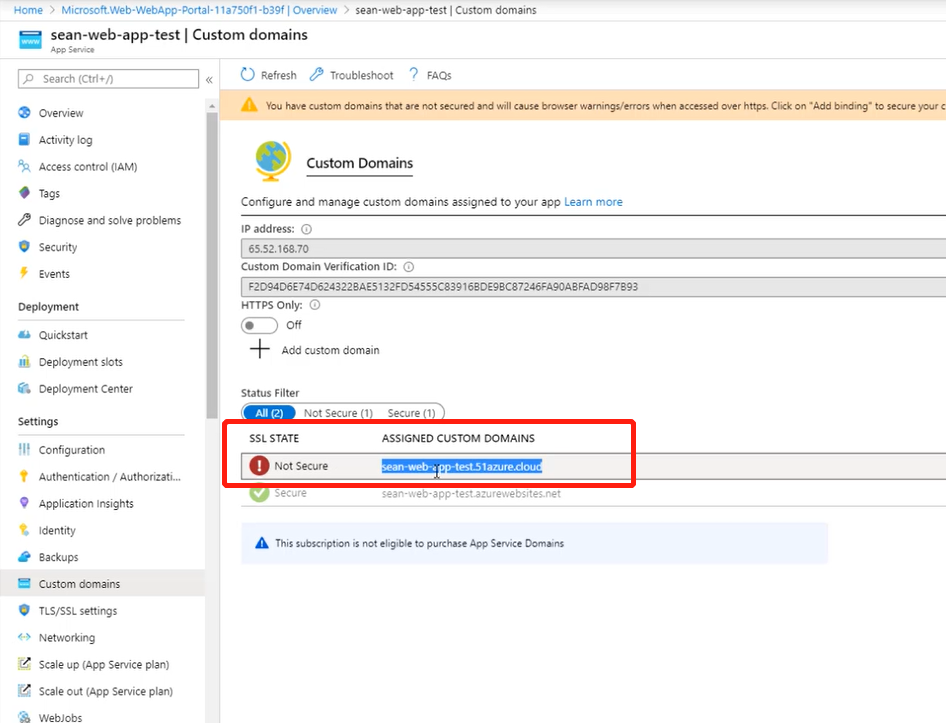Click the Troubleshoot button
This screenshot has width=946, height=723.
tap(351, 75)
